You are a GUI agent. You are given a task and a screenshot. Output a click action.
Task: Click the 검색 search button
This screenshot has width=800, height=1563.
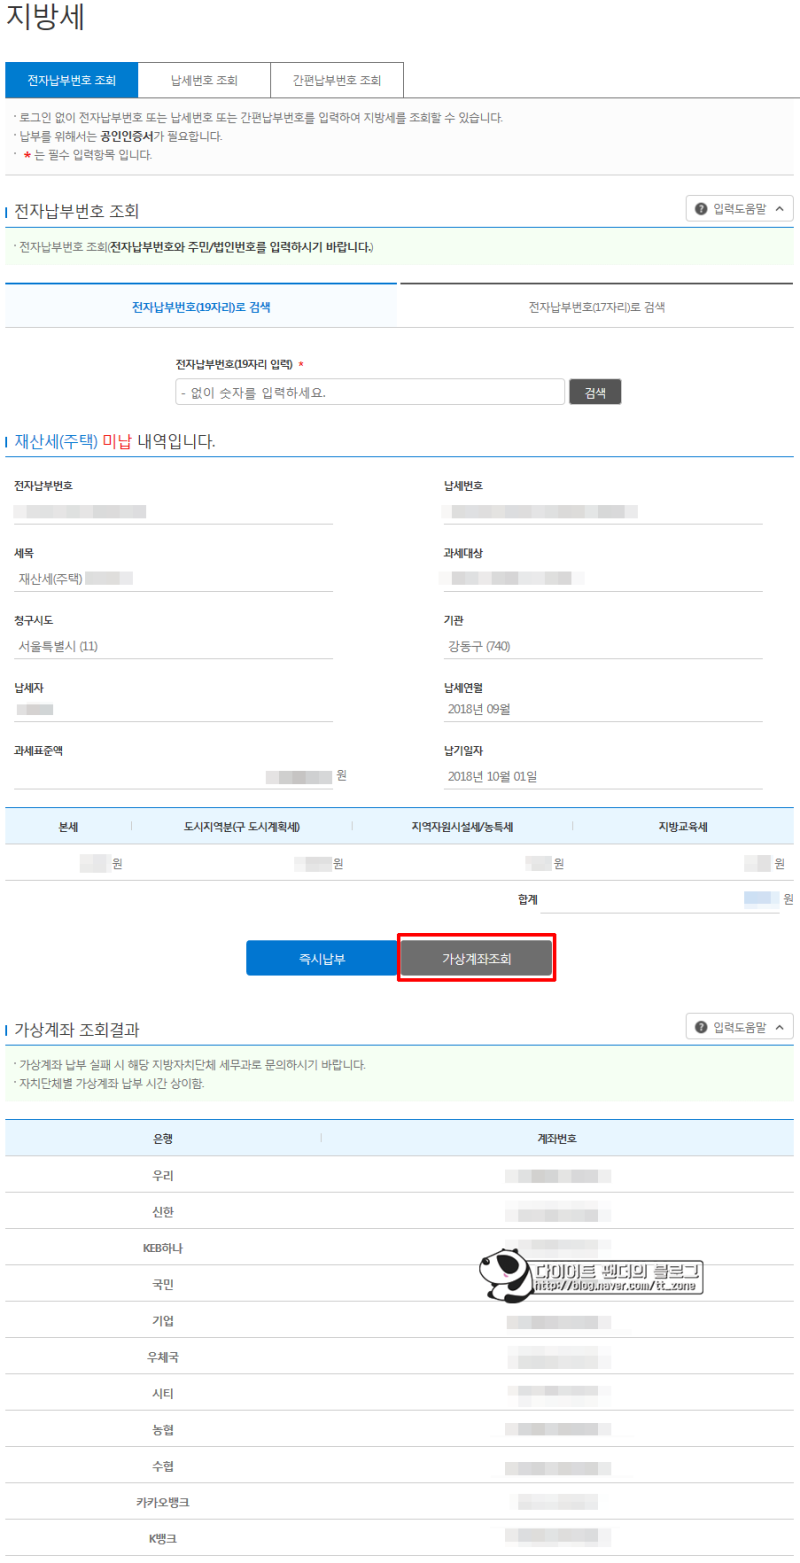point(595,391)
